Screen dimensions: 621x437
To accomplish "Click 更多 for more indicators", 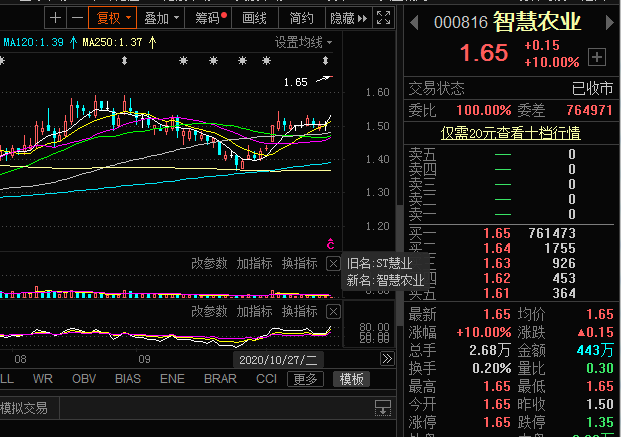I will tap(305, 379).
